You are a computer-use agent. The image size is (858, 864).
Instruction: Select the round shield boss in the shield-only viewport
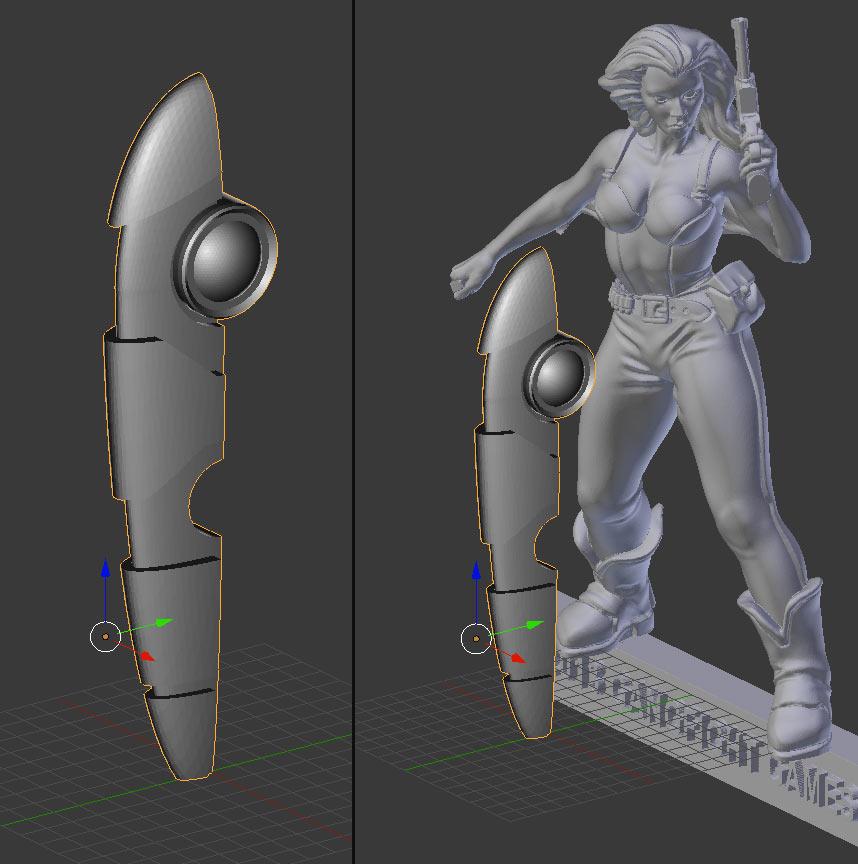click(x=225, y=259)
